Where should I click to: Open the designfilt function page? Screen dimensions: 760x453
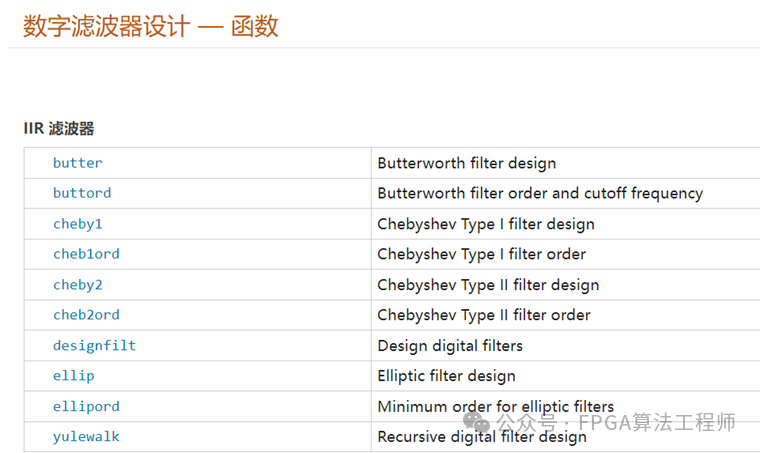coord(94,346)
